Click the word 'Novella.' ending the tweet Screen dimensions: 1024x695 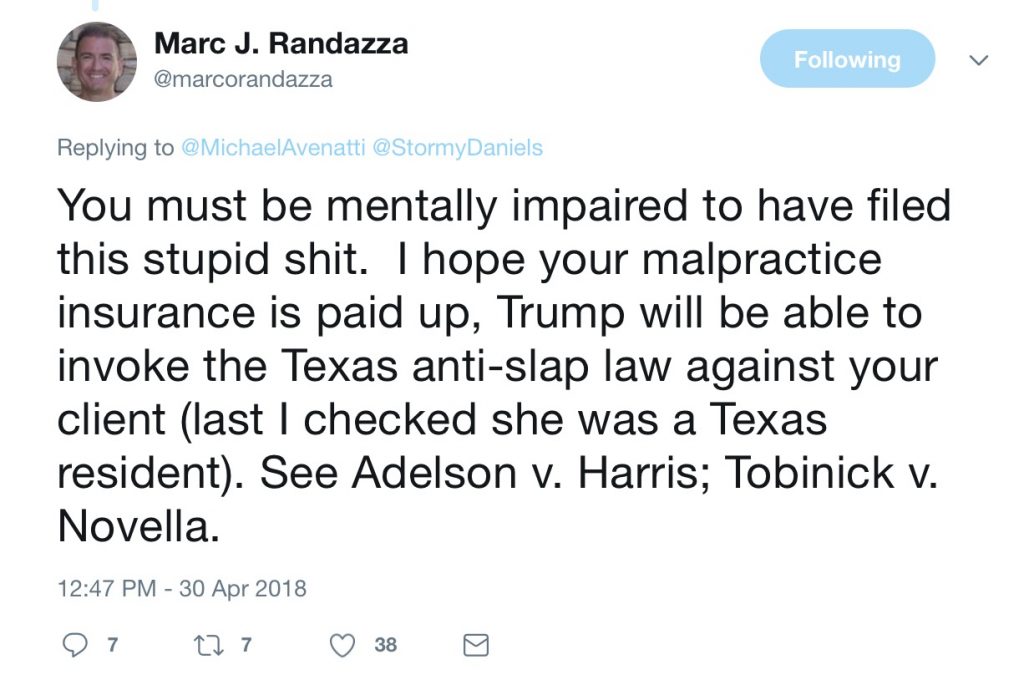click(138, 526)
